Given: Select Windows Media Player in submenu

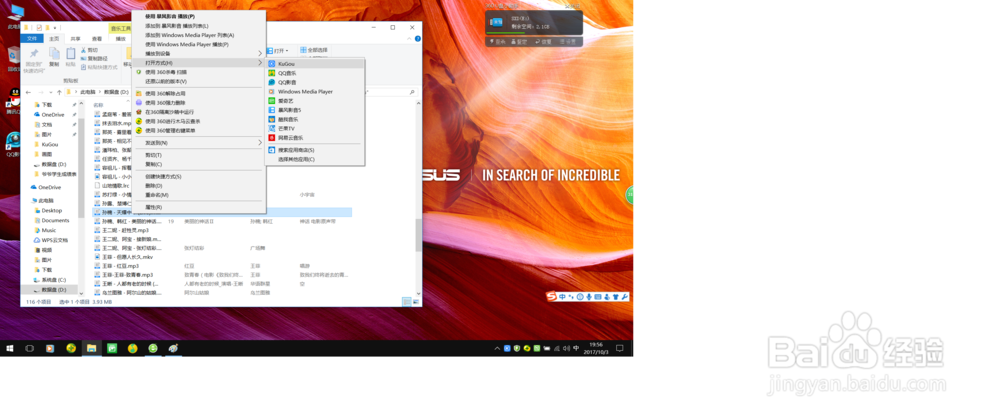Looking at the screenshot, I should pos(315,91).
